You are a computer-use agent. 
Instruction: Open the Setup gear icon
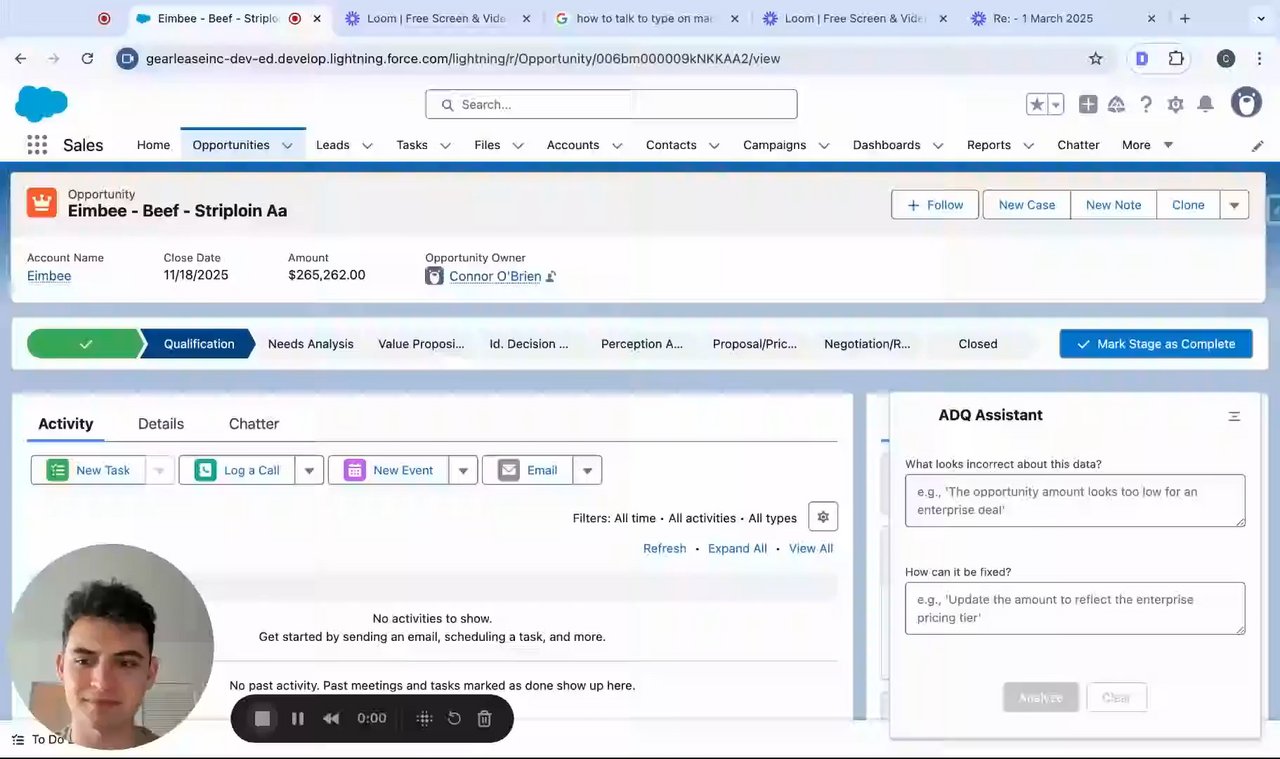[x=1176, y=104]
